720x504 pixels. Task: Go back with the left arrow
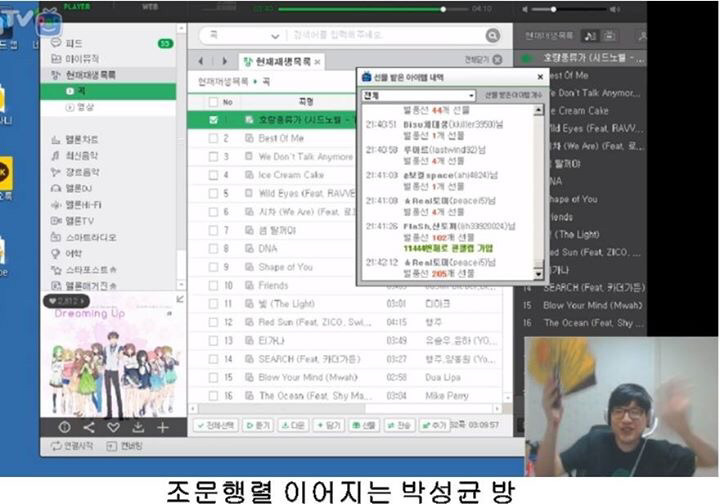pyautogui.click(x=201, y=61)
